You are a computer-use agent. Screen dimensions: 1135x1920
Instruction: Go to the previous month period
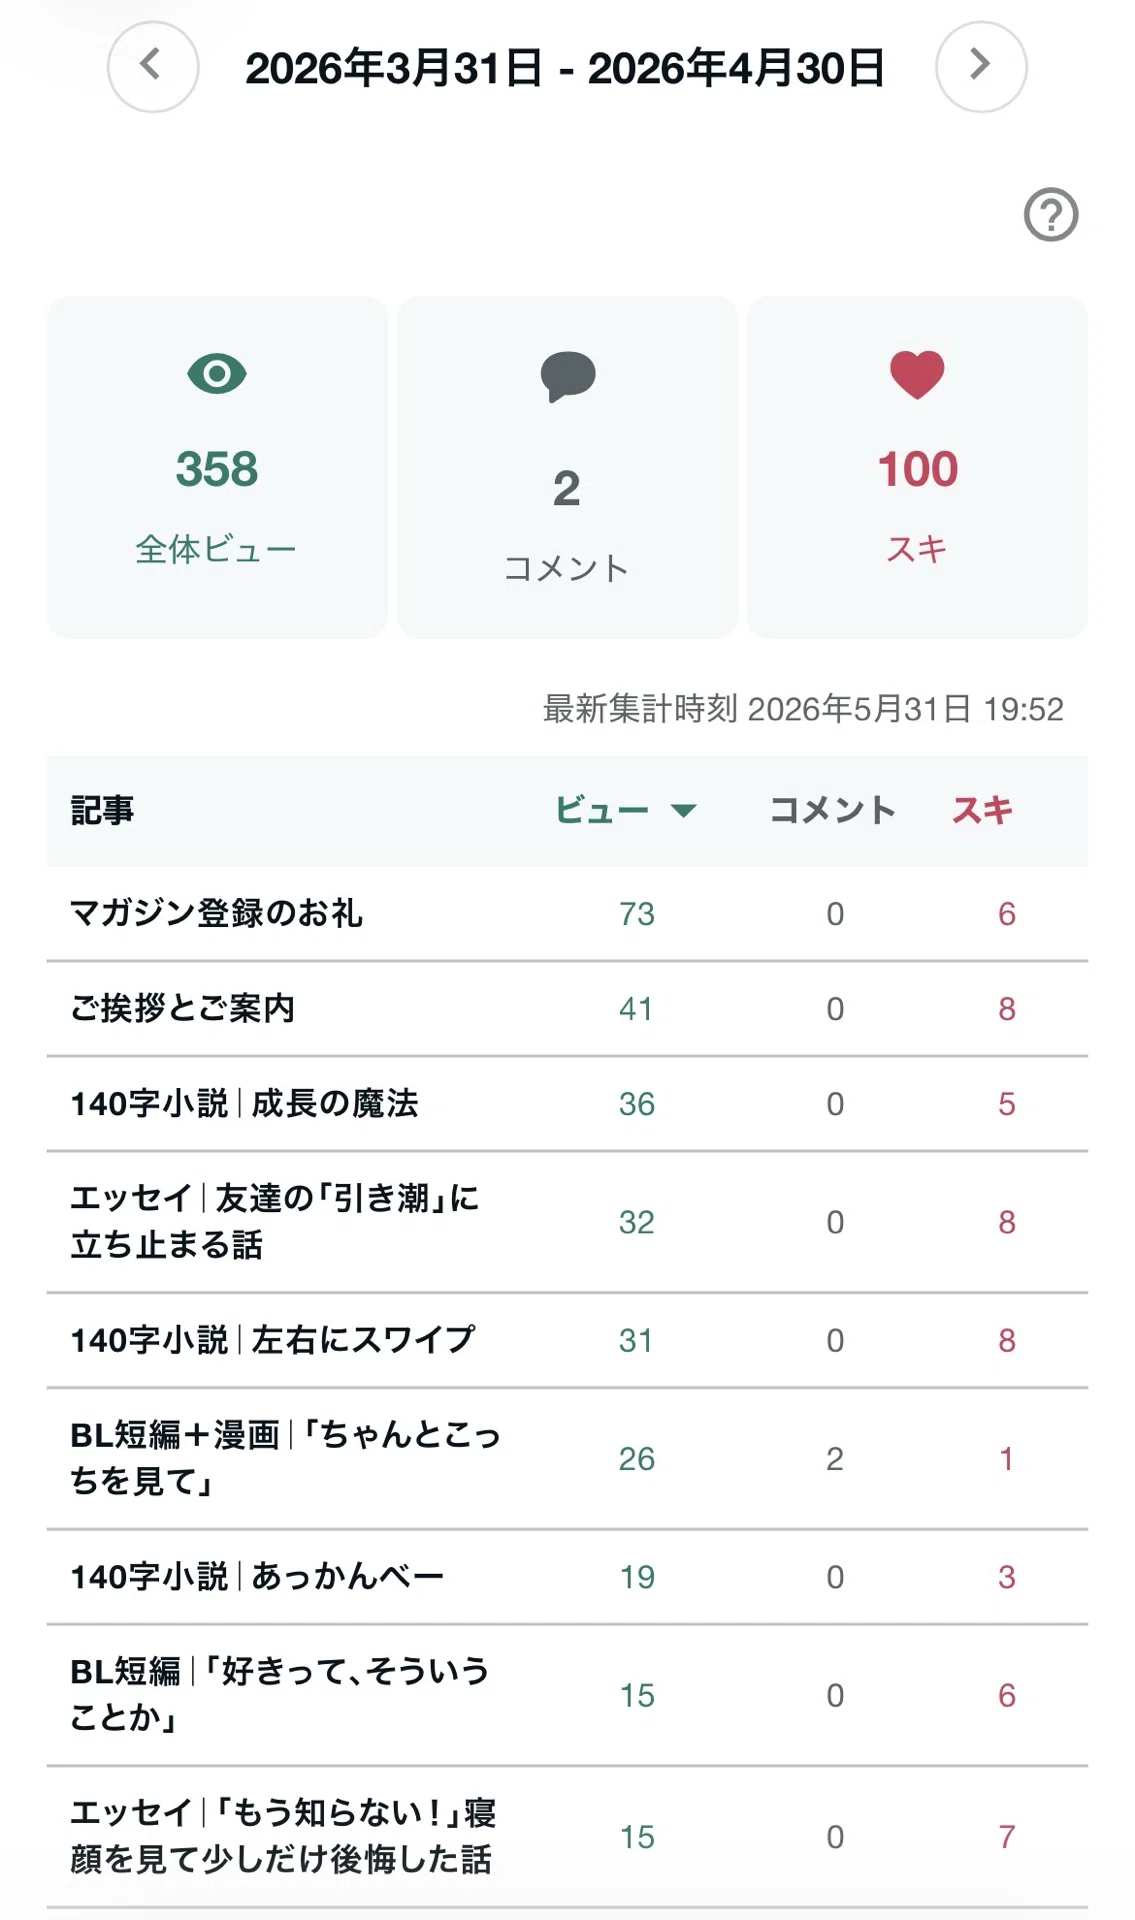153,66
